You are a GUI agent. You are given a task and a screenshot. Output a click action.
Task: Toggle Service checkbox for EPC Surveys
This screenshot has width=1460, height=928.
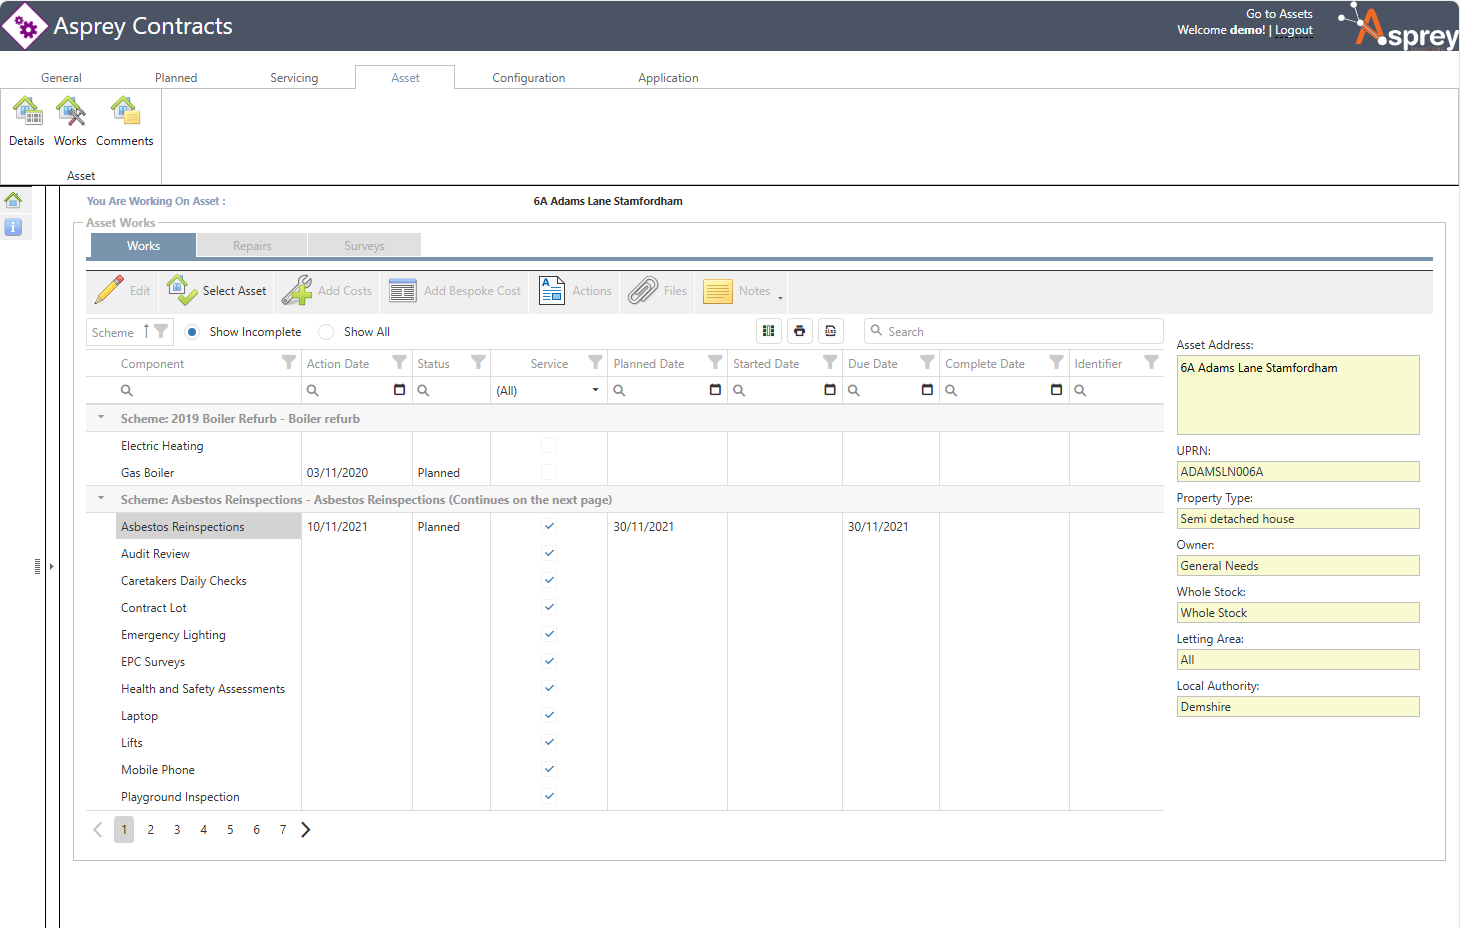tap(549, 661)
